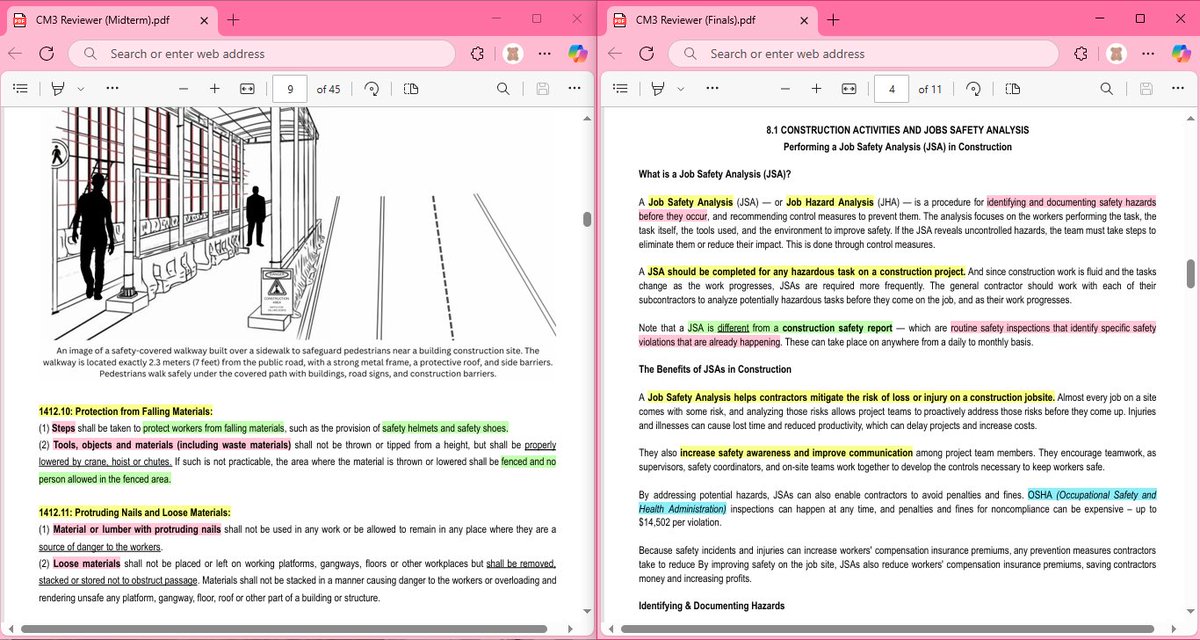Close the CM3 Reviewer (Midterm).pdf tab
The height and width of the screenshot is (640, 1200).
click(204, 19)
